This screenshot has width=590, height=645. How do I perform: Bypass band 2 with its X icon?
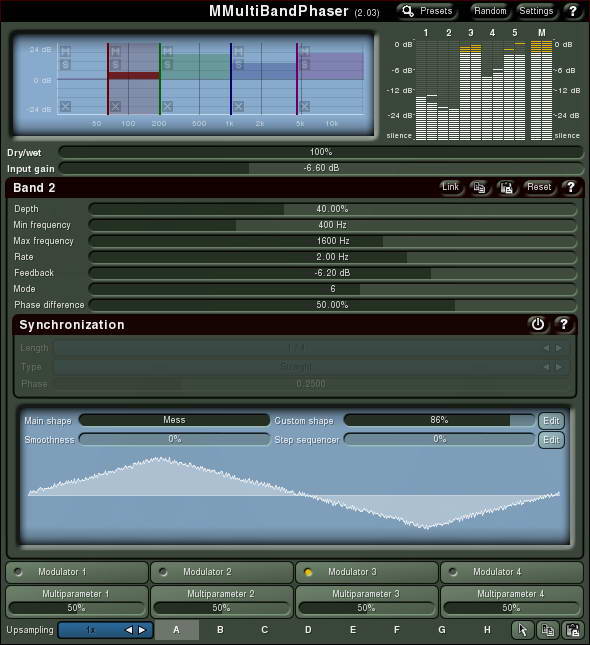point(116,107)
